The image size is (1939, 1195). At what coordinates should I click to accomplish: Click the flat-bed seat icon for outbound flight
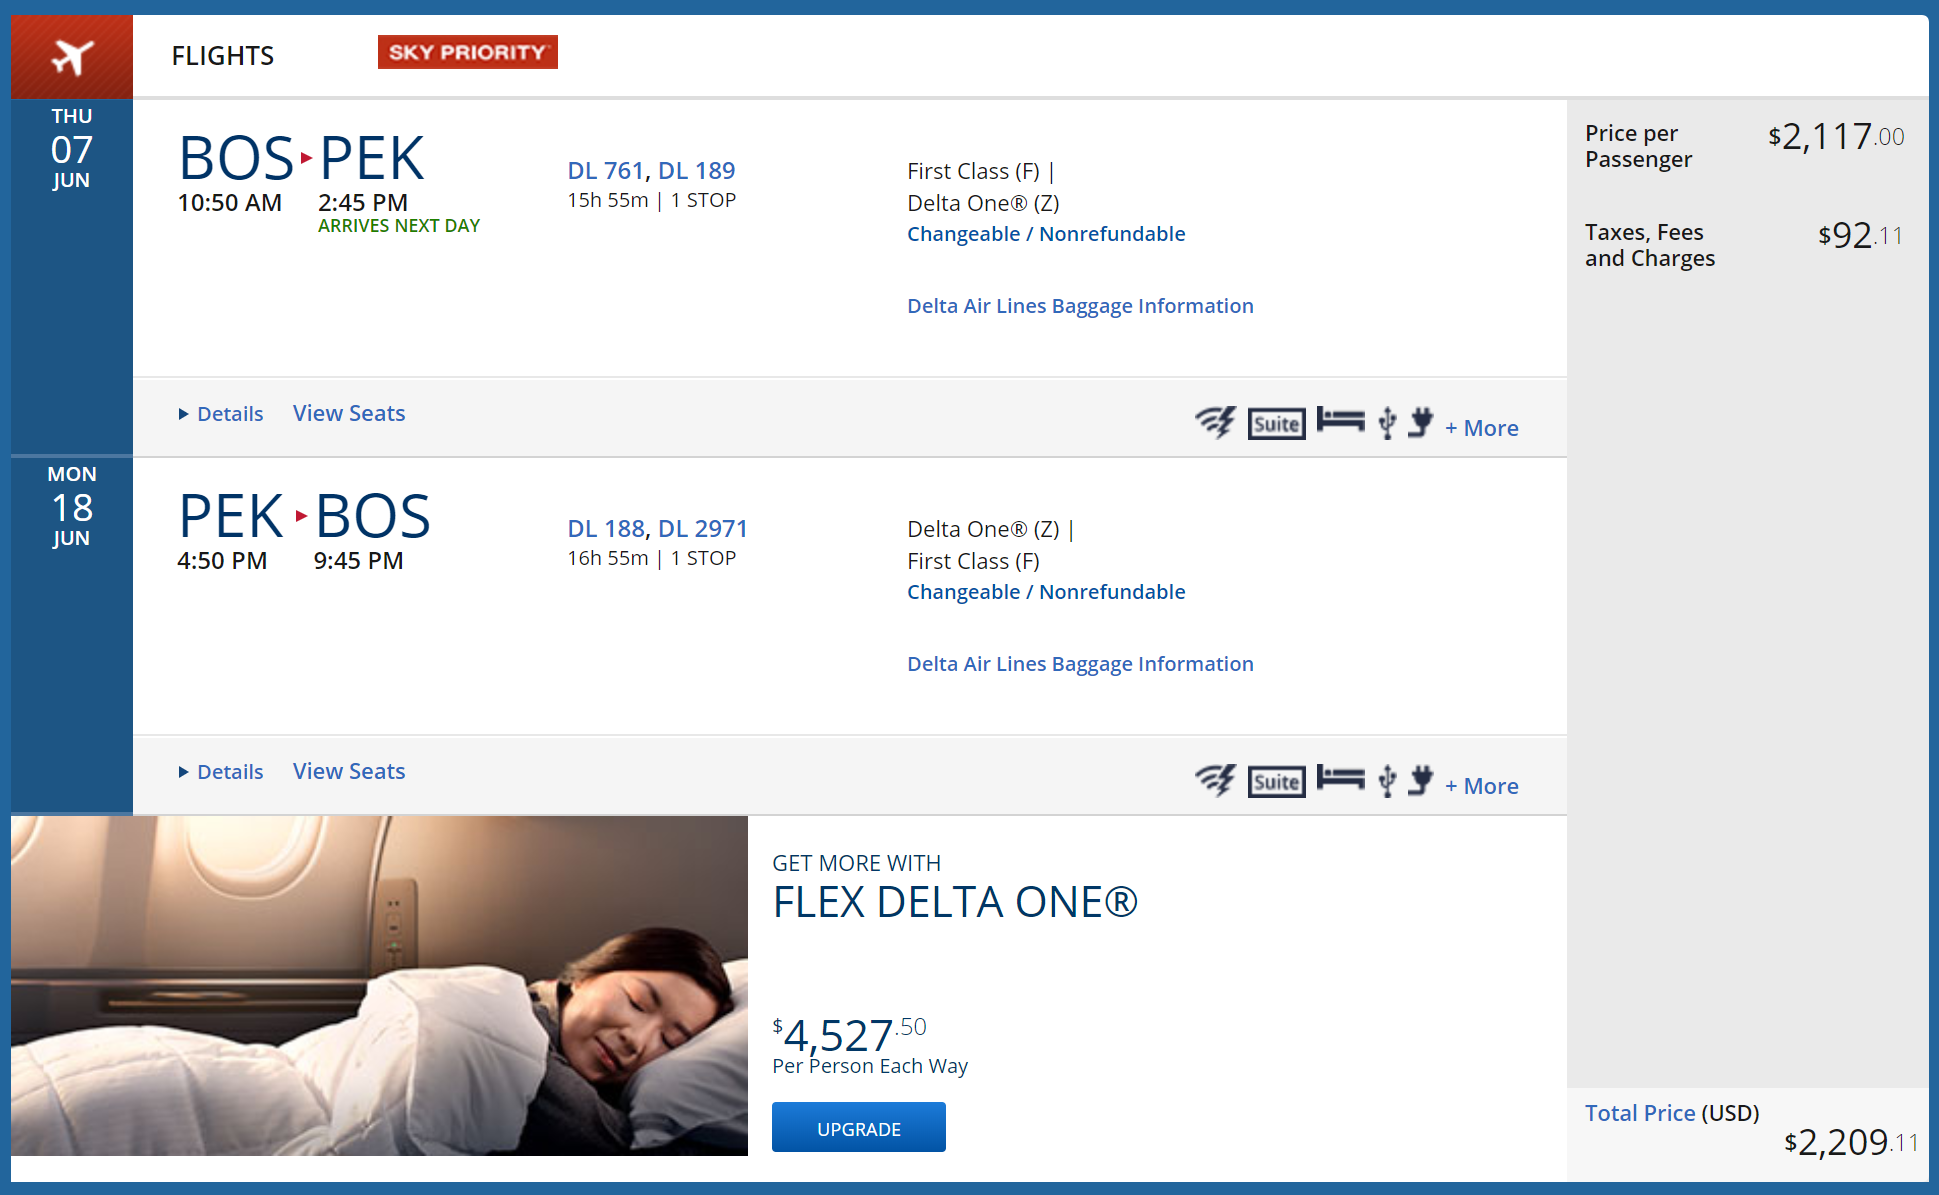point(1340,420)
